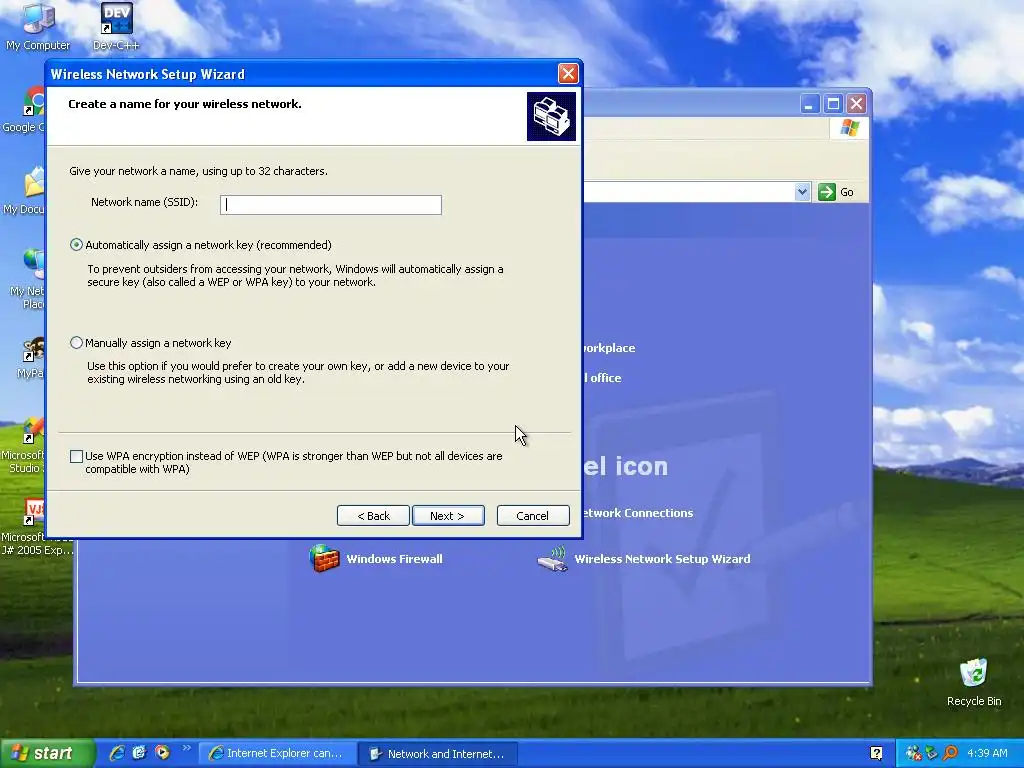Click the Next button in wizard

(448, 516)
